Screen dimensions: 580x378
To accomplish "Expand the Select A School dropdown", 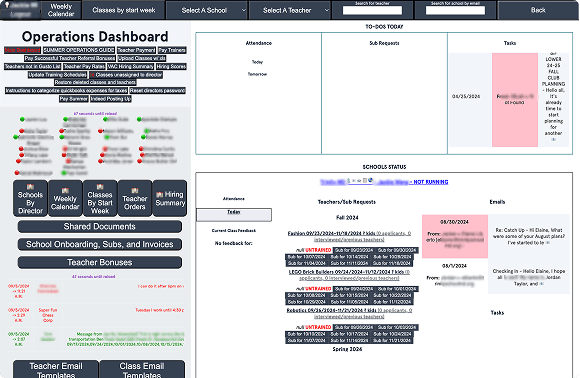I will [207, 10].
